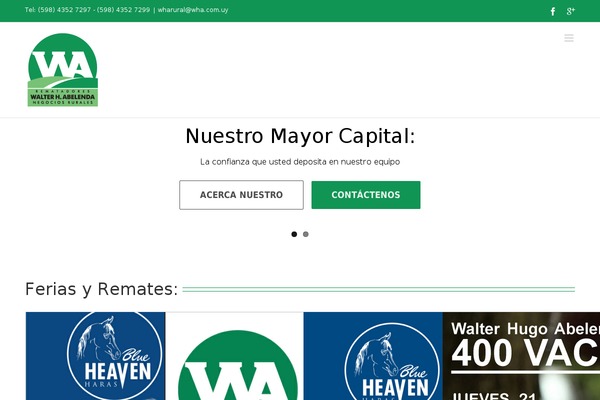Click the CONTÁCTENOS button

click(365, 195)
